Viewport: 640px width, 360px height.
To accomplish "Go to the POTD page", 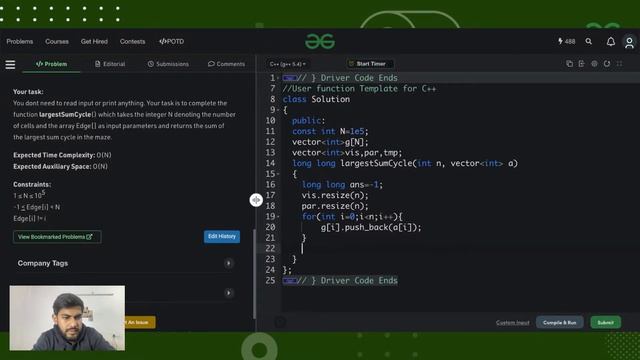I will pos(171,42).
